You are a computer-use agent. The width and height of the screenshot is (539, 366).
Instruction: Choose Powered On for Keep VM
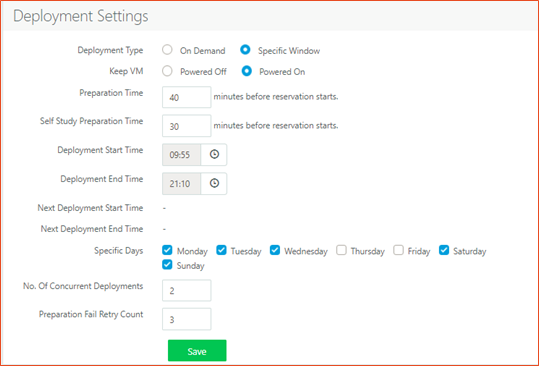(x=246, y=71)
